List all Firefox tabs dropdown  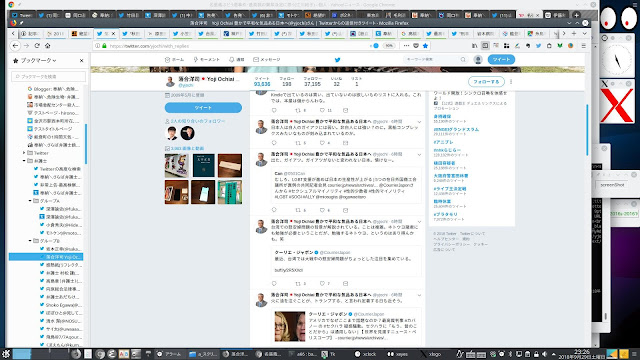(584, 33)
